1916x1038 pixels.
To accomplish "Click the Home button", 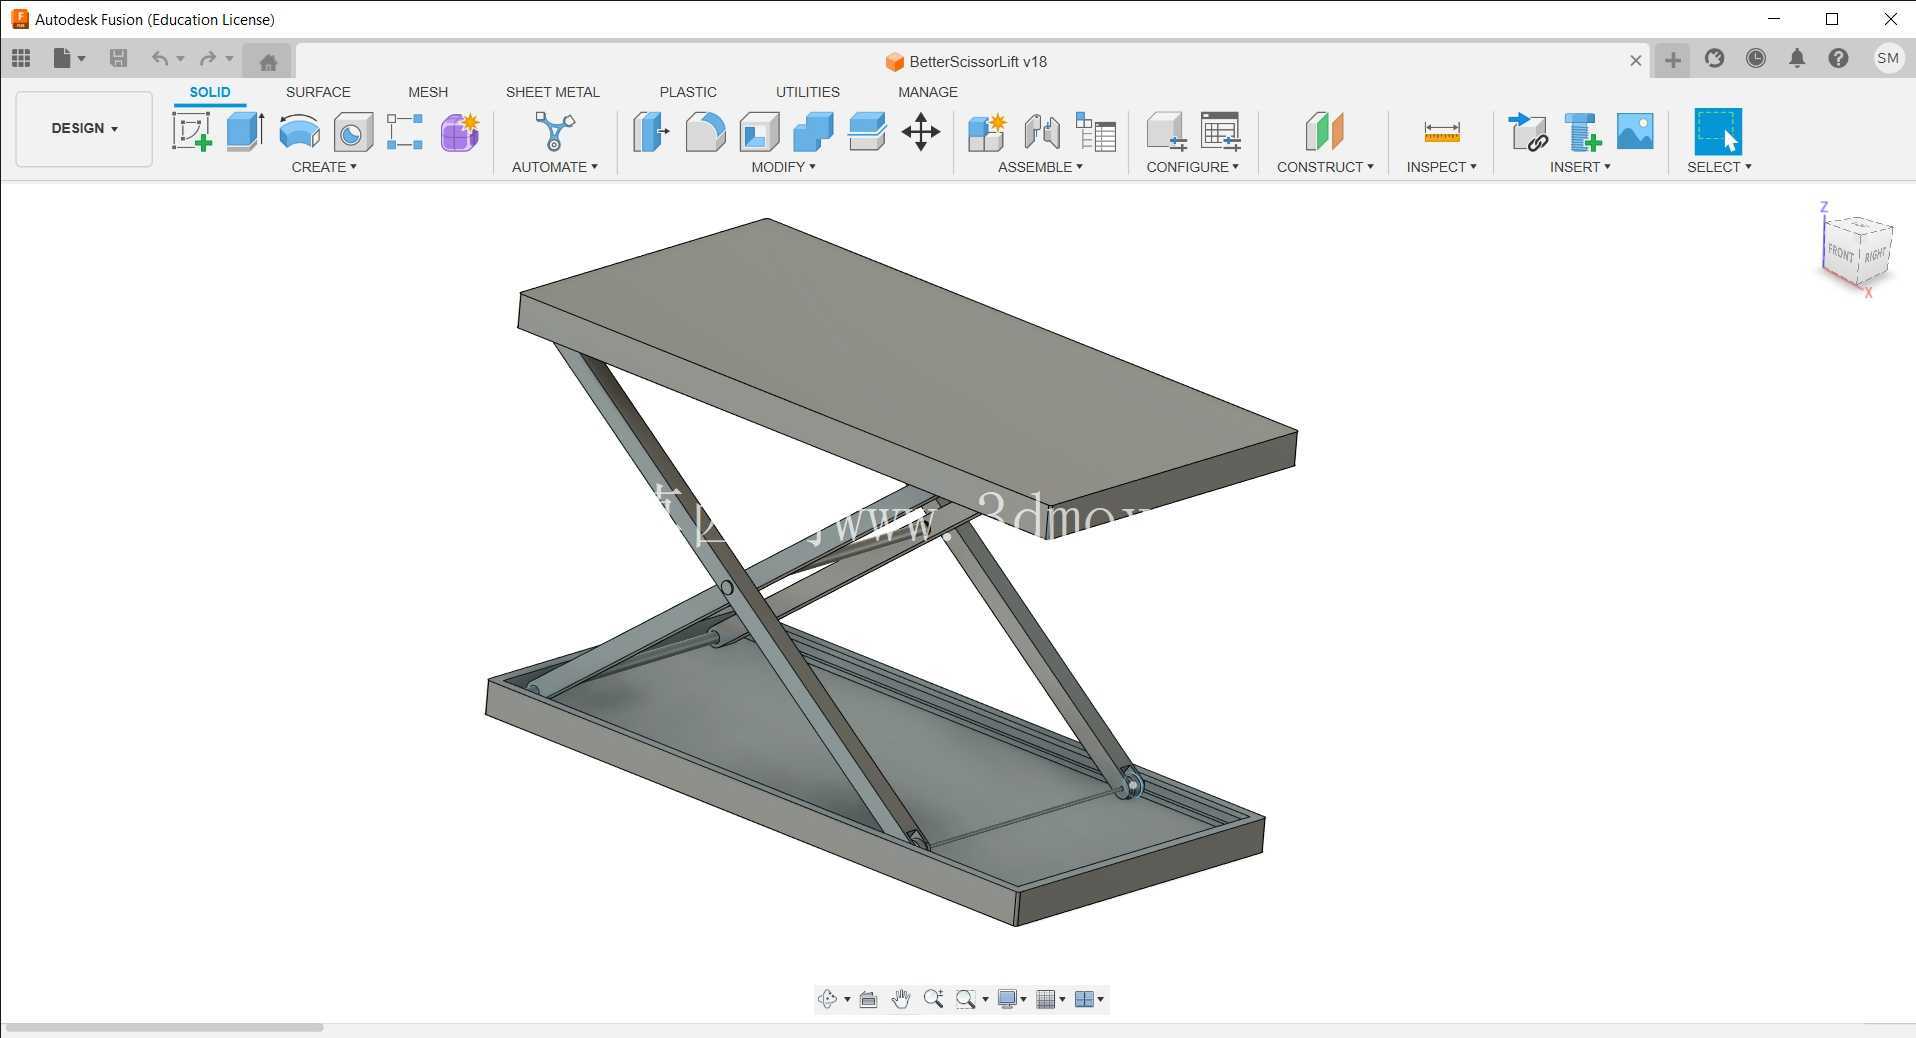I will pyautogui.click(x=268, y=62).
